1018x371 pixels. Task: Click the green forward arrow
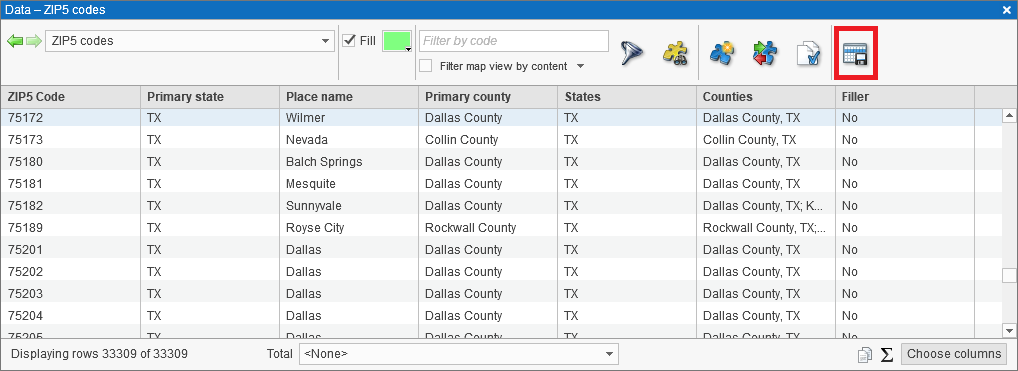tap(34, 41)
